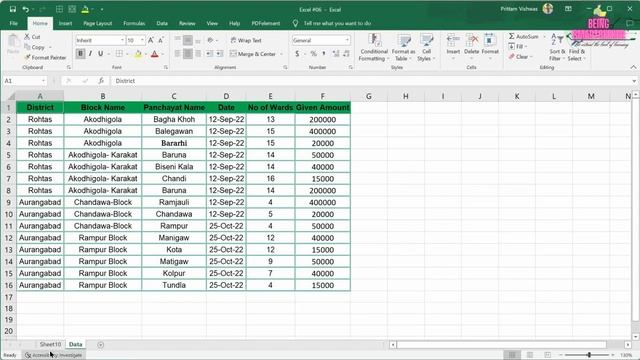The image size is (640, 360).
Task: Toggle Underline formatting
Action: tap(100, 54)
